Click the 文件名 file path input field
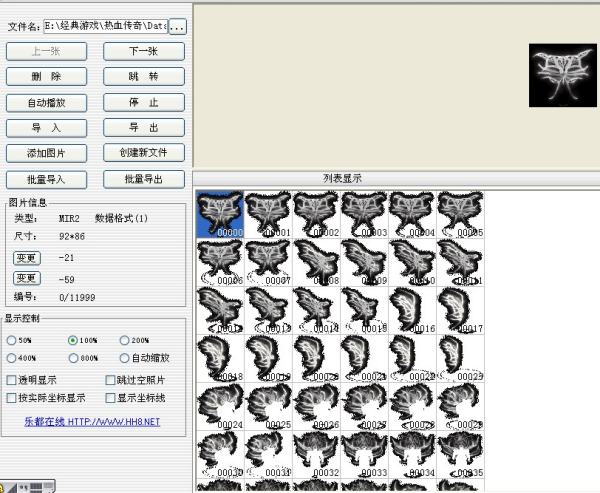Viewport: 600px width, 493px height. point(106,26)
